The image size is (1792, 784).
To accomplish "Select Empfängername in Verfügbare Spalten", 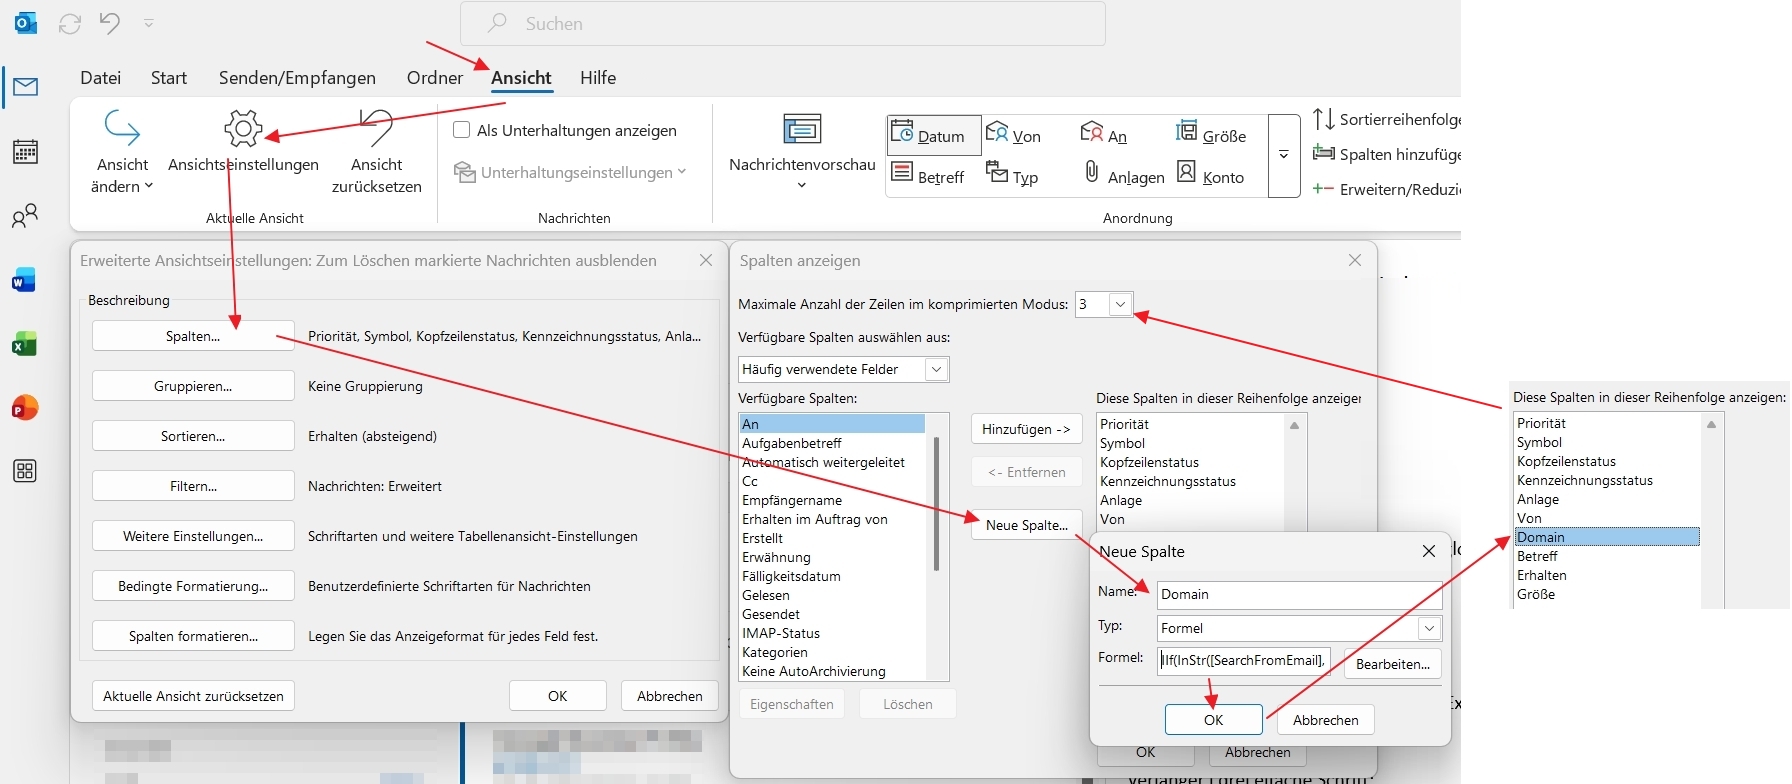I will (792, 500).
